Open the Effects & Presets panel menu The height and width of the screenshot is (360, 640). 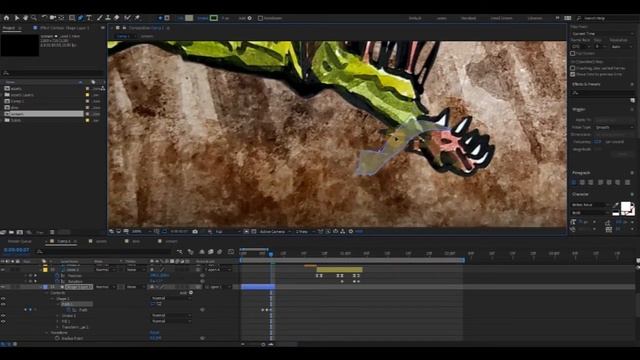coord(632,84)
